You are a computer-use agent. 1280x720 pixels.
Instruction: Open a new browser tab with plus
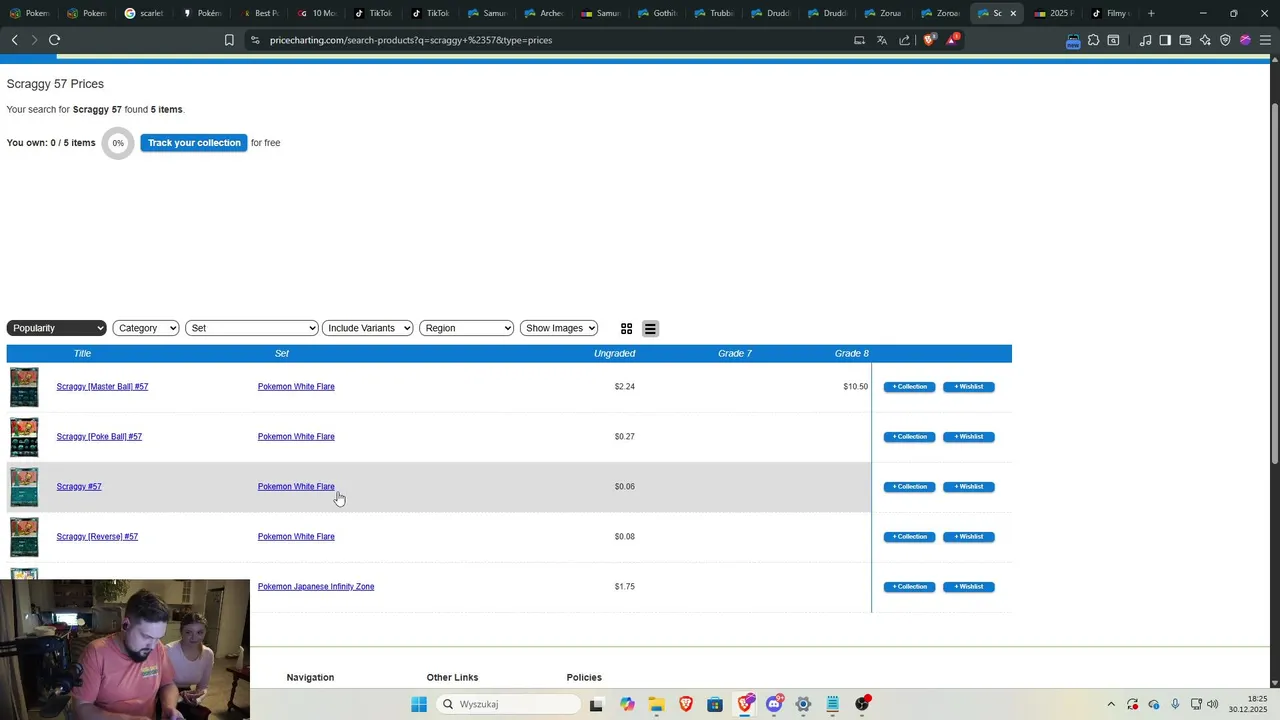1151,13
